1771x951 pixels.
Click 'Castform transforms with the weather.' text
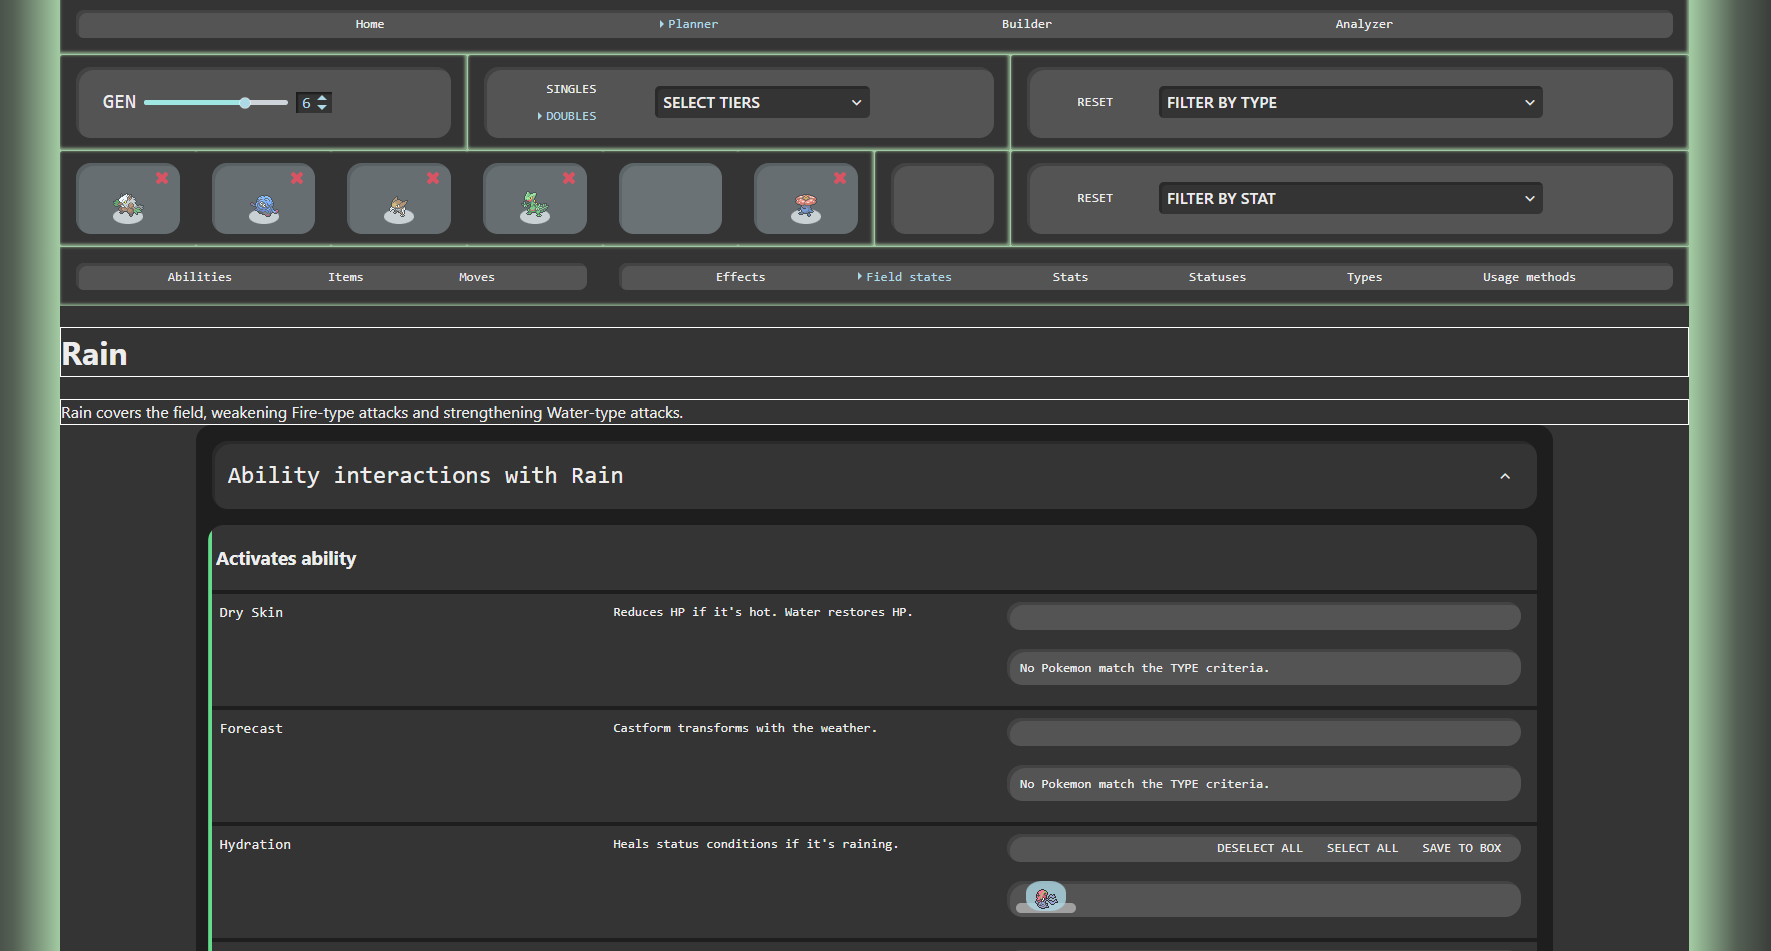click(745, 728)
